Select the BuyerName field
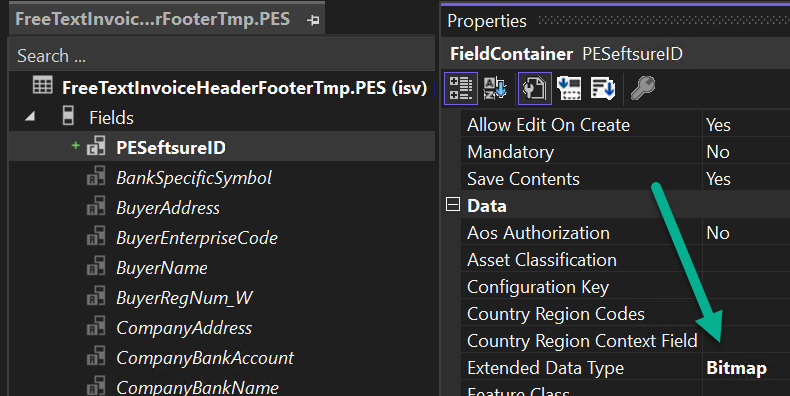Viewport: 790px width, 396px height. tap(162, 268)
